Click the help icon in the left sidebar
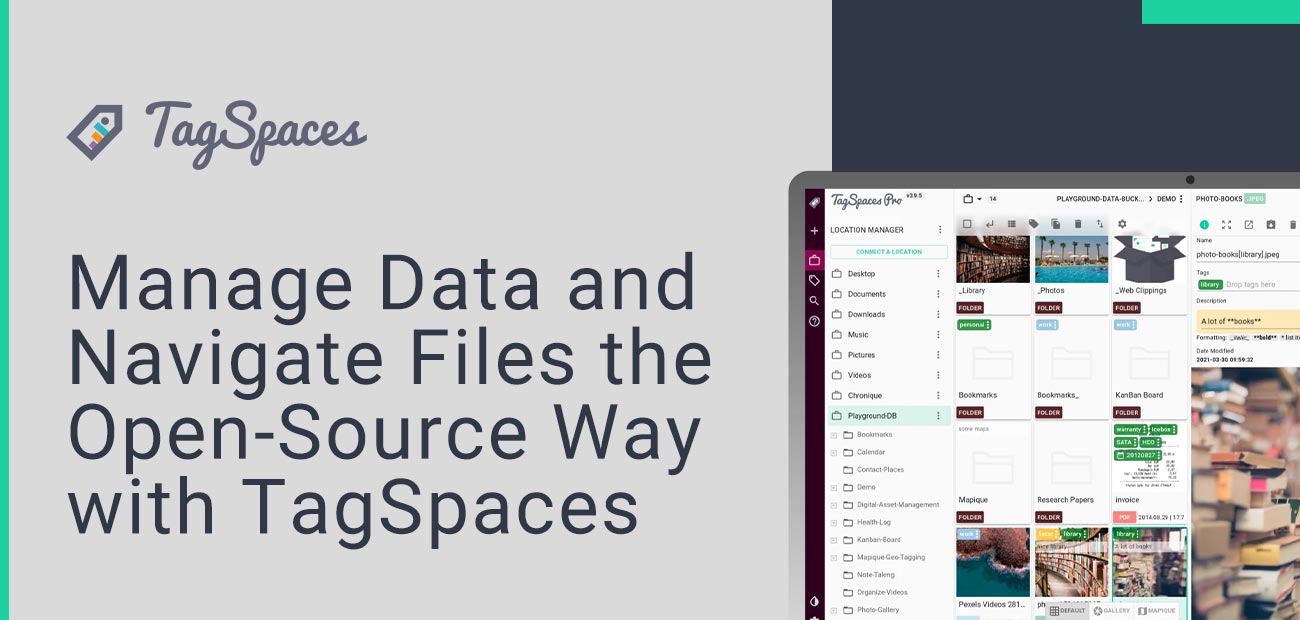The image size is (1300, 620). coord(812,319)
